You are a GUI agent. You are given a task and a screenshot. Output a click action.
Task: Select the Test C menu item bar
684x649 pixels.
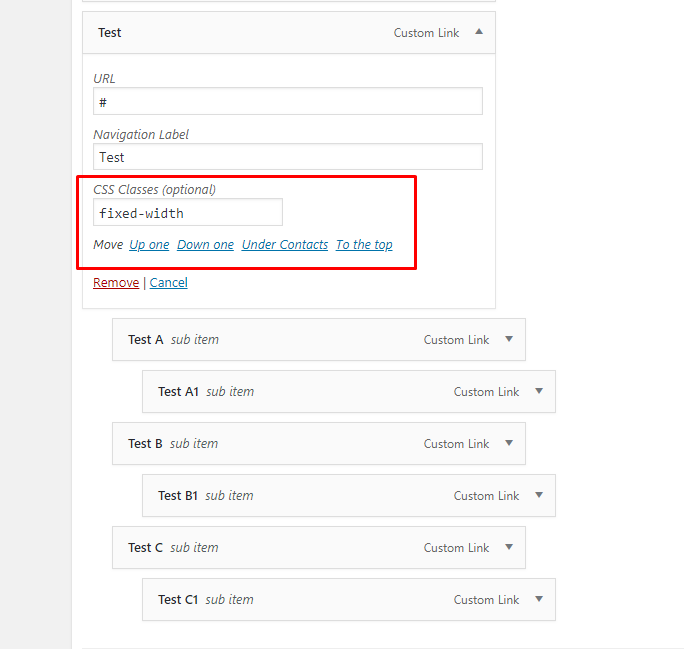click(319, 547)
